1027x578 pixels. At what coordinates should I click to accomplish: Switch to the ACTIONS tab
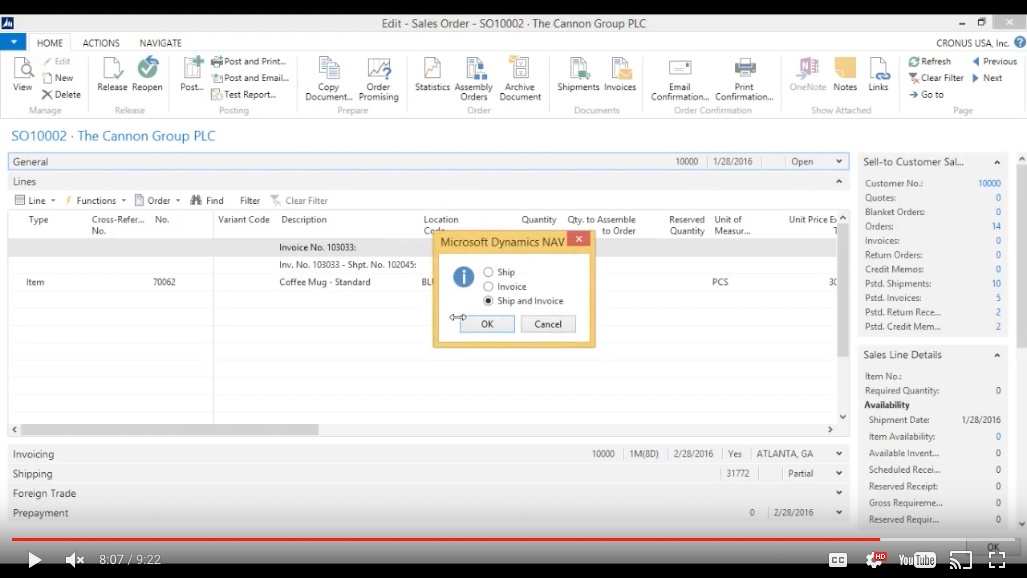[101, 43]
